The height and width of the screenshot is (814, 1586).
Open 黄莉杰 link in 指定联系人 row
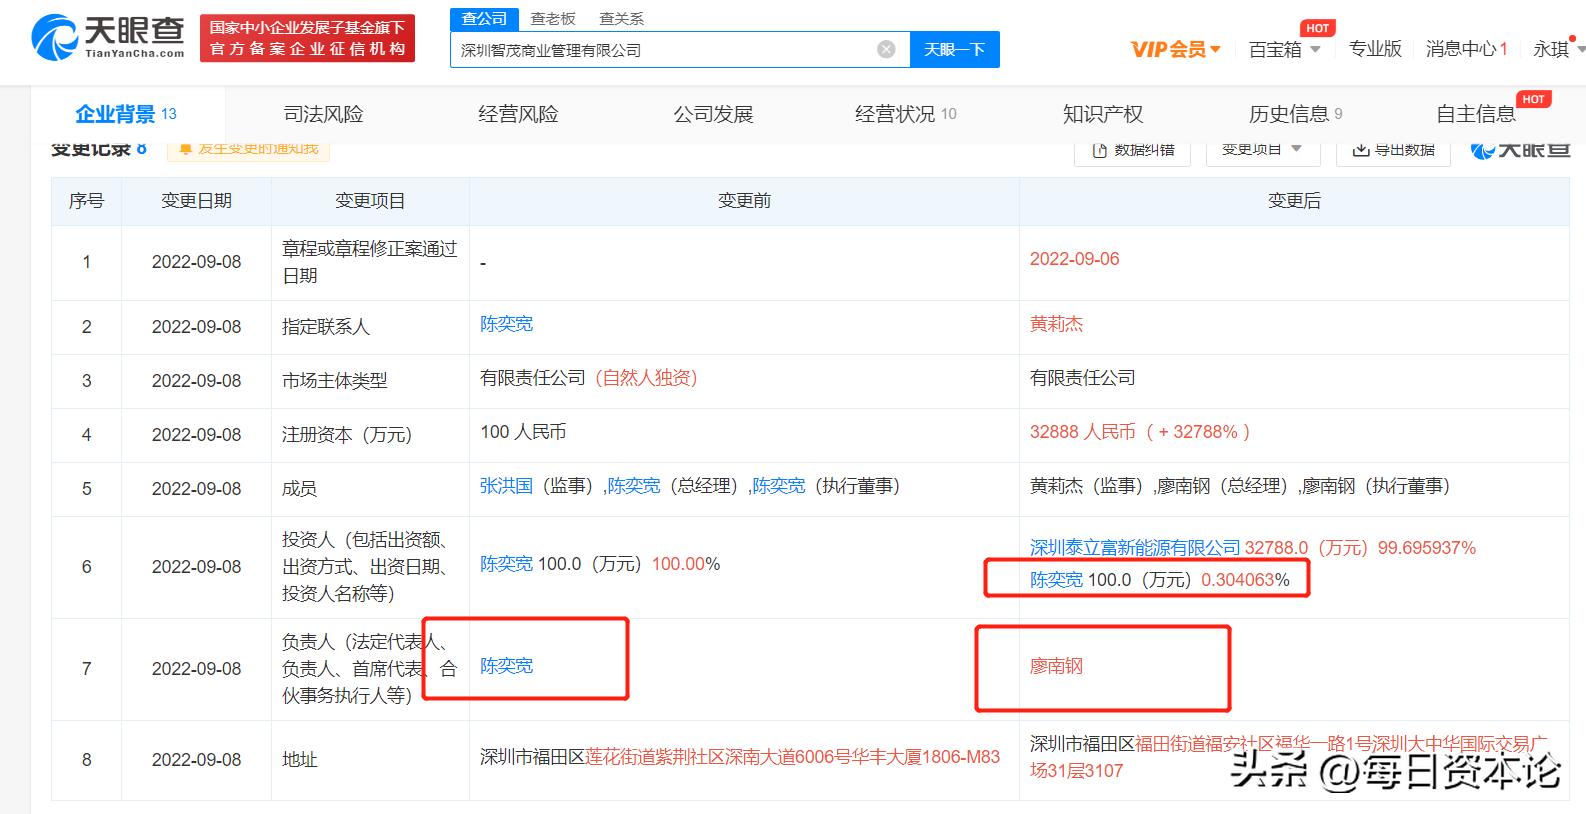(x=1056, y=324)
